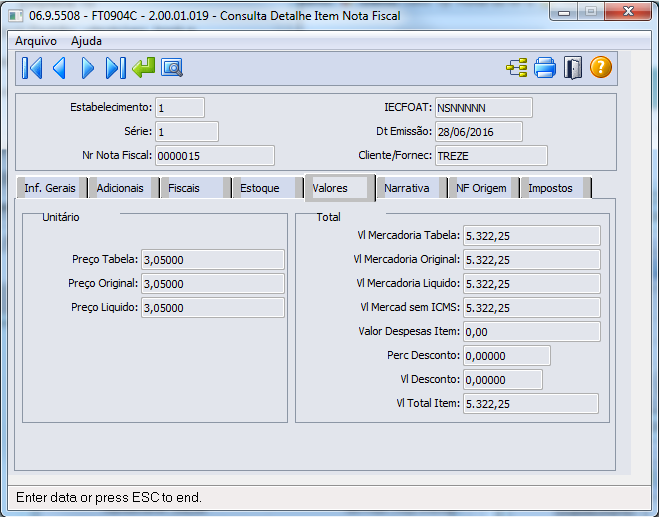The height and width of the screenshot is (517, 659).
Task: Click the IECFOAT field
Action: pyautogui.click(x=483, y=108)
